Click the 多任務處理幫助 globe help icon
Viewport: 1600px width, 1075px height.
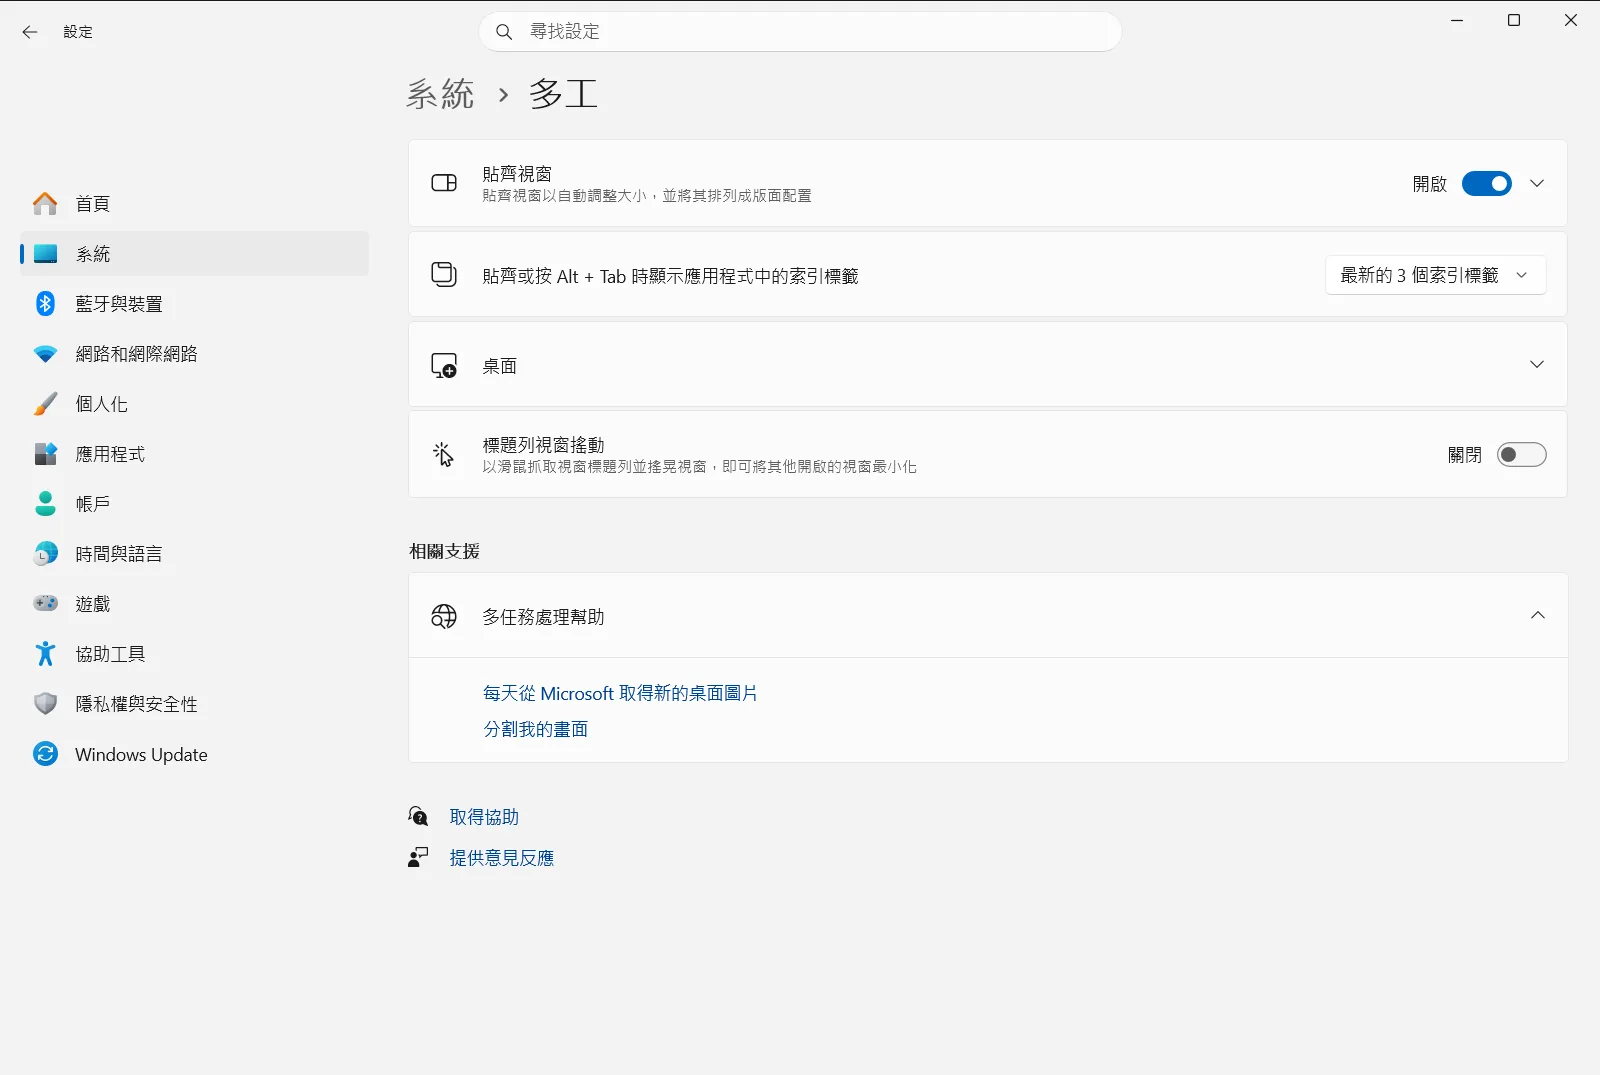click(444, 616)
